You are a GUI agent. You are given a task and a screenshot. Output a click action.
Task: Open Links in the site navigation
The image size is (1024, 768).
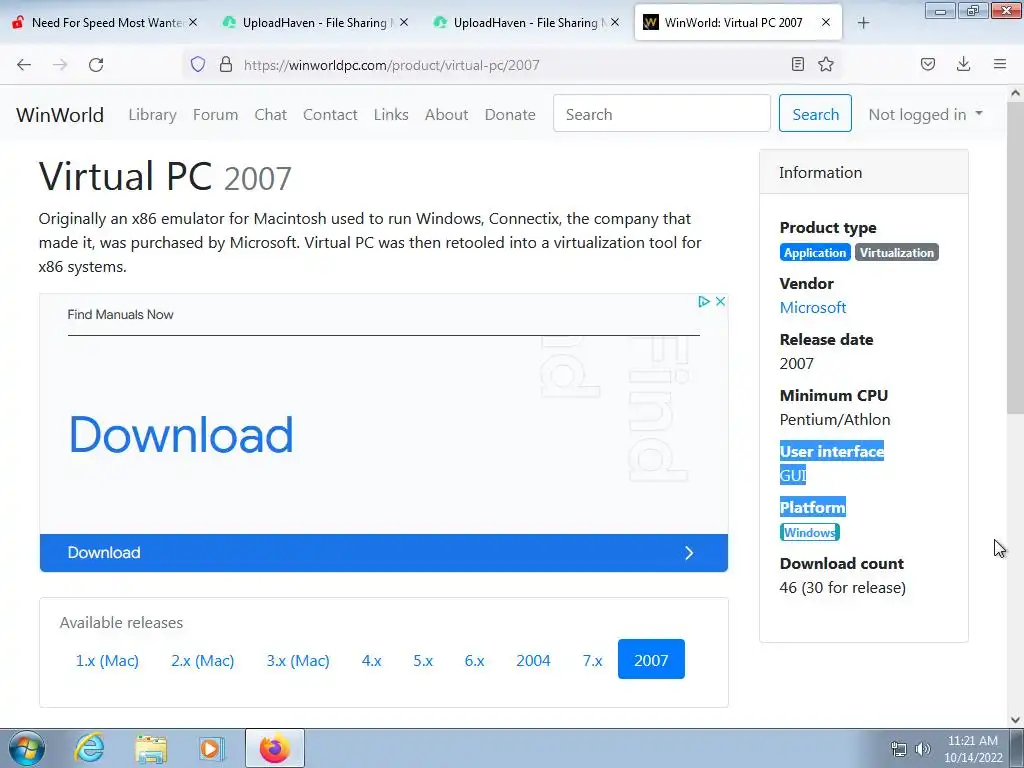391,114
